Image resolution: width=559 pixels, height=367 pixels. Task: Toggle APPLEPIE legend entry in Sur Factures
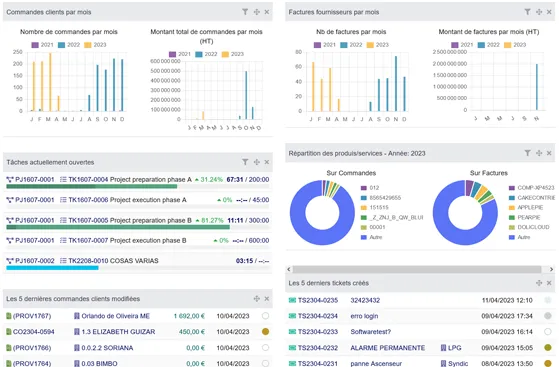(526, 207)
